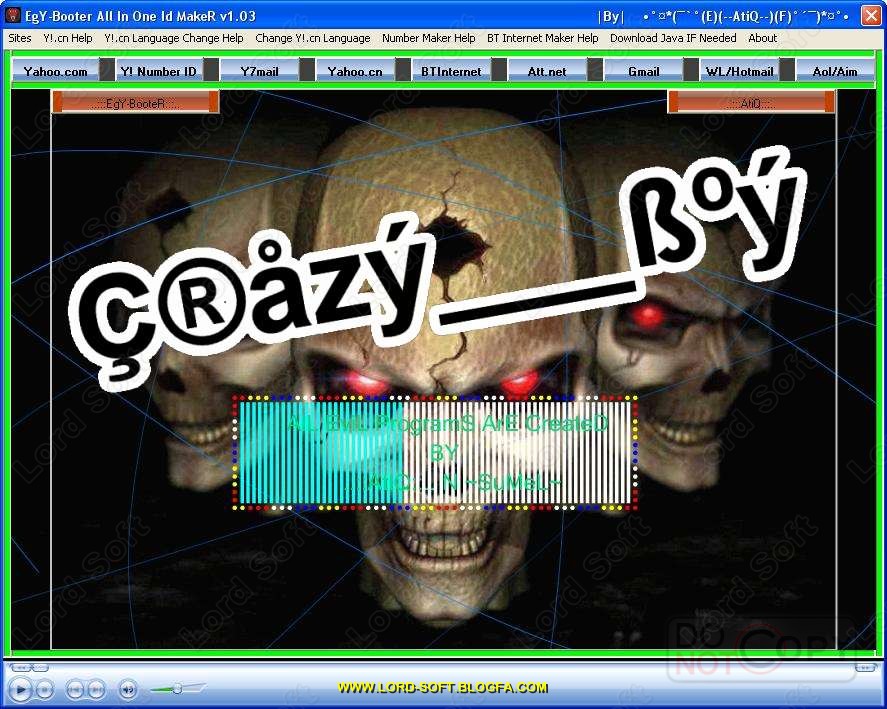Screen dimensions: 887x709
Task: Switch to the Yahoo.com tab
Action: [x=55, y=71]
